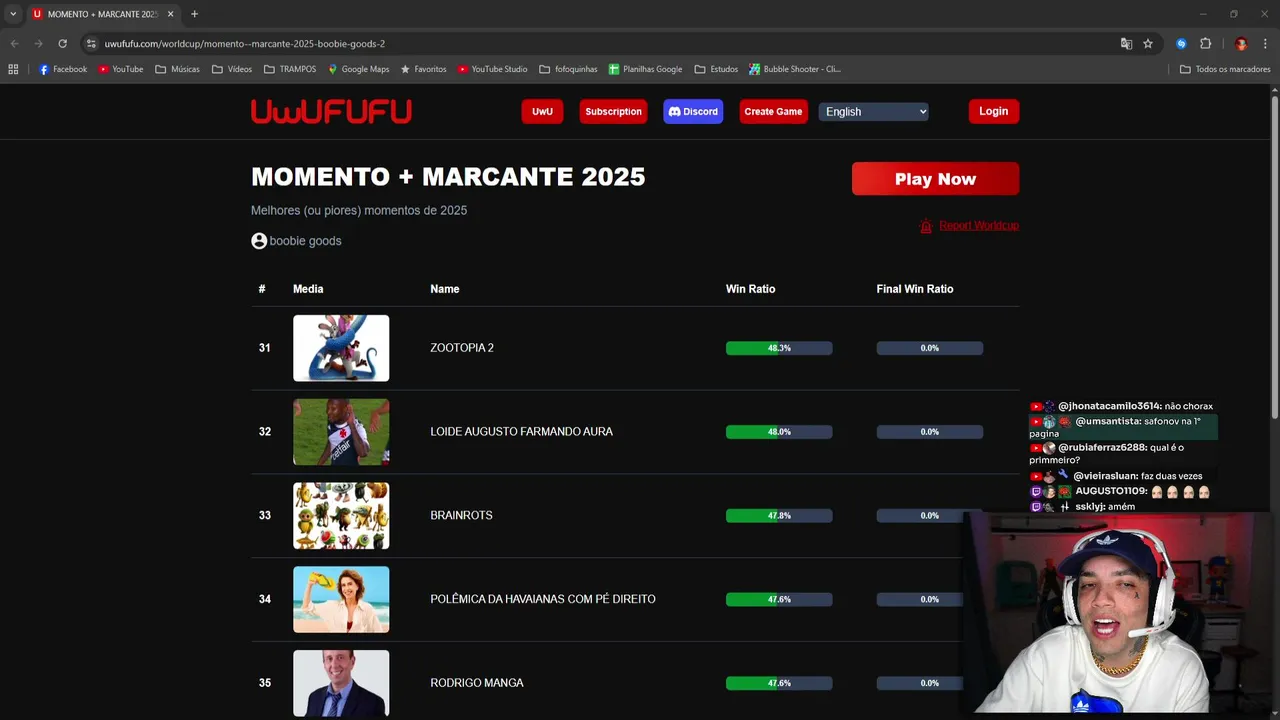Click the ZOOTOPIA 2 name text
Screen dimensions: 1280x720
[462, 348]
